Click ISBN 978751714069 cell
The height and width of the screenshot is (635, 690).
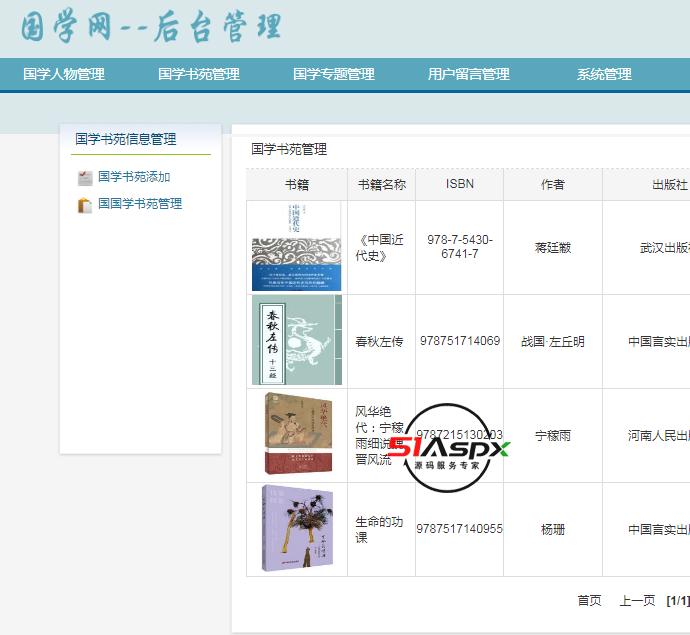click(x=459, y=341)
